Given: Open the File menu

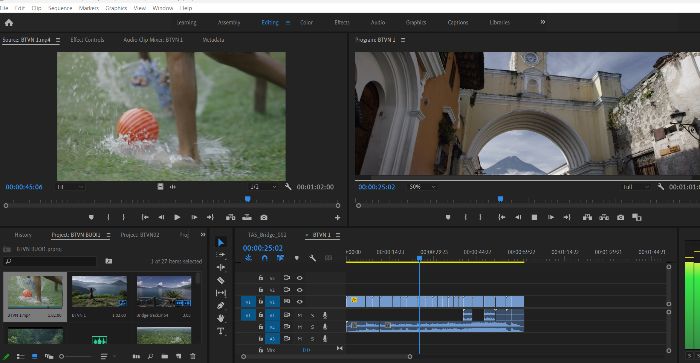Looking at the screenshot, I should 4,8.
